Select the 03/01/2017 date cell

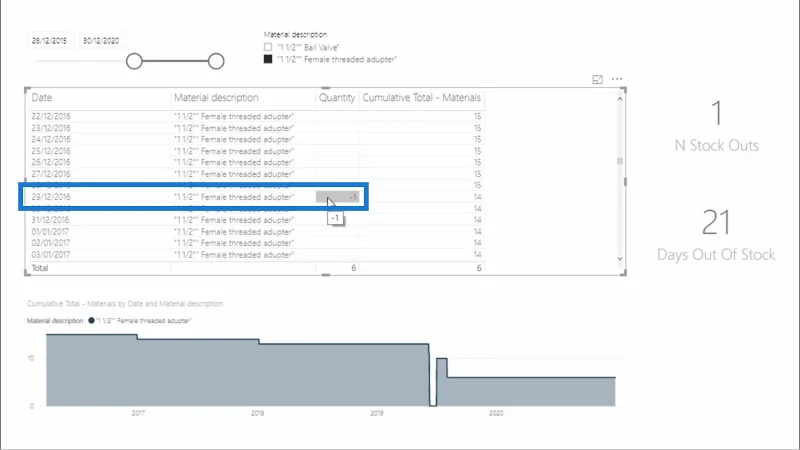pyautogui.click(x=51, y=255)
